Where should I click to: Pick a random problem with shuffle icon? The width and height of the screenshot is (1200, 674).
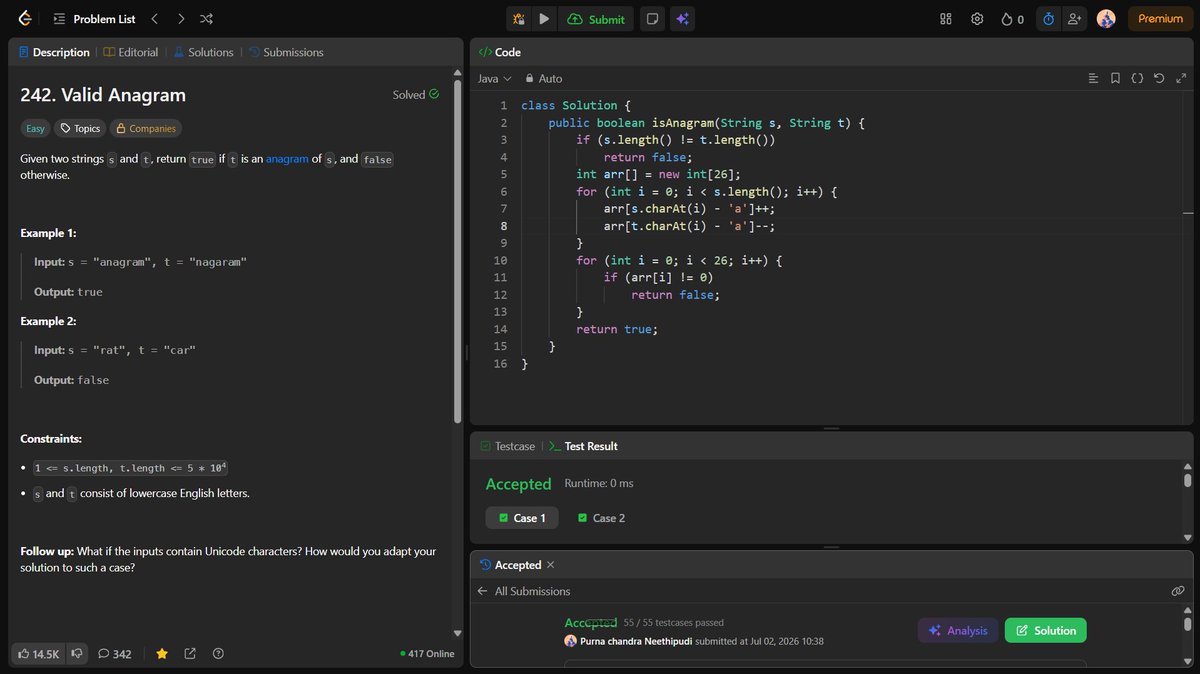click(x=206, y=19)
